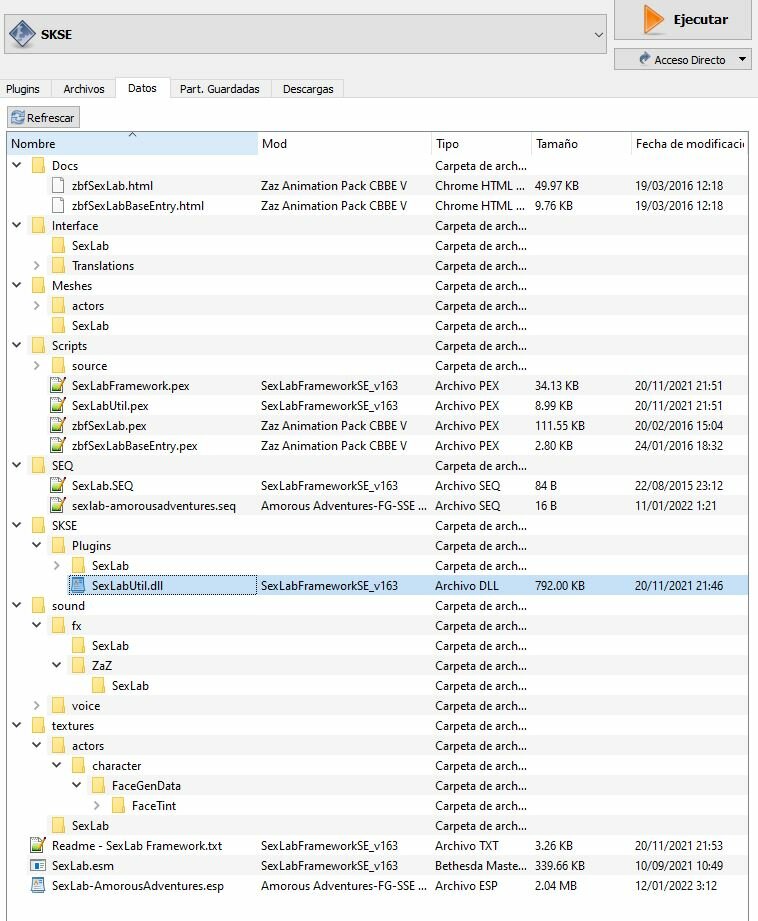Click the FaceTint folder icon
Screen dimensions: 758x921
[x=118, y=805]
